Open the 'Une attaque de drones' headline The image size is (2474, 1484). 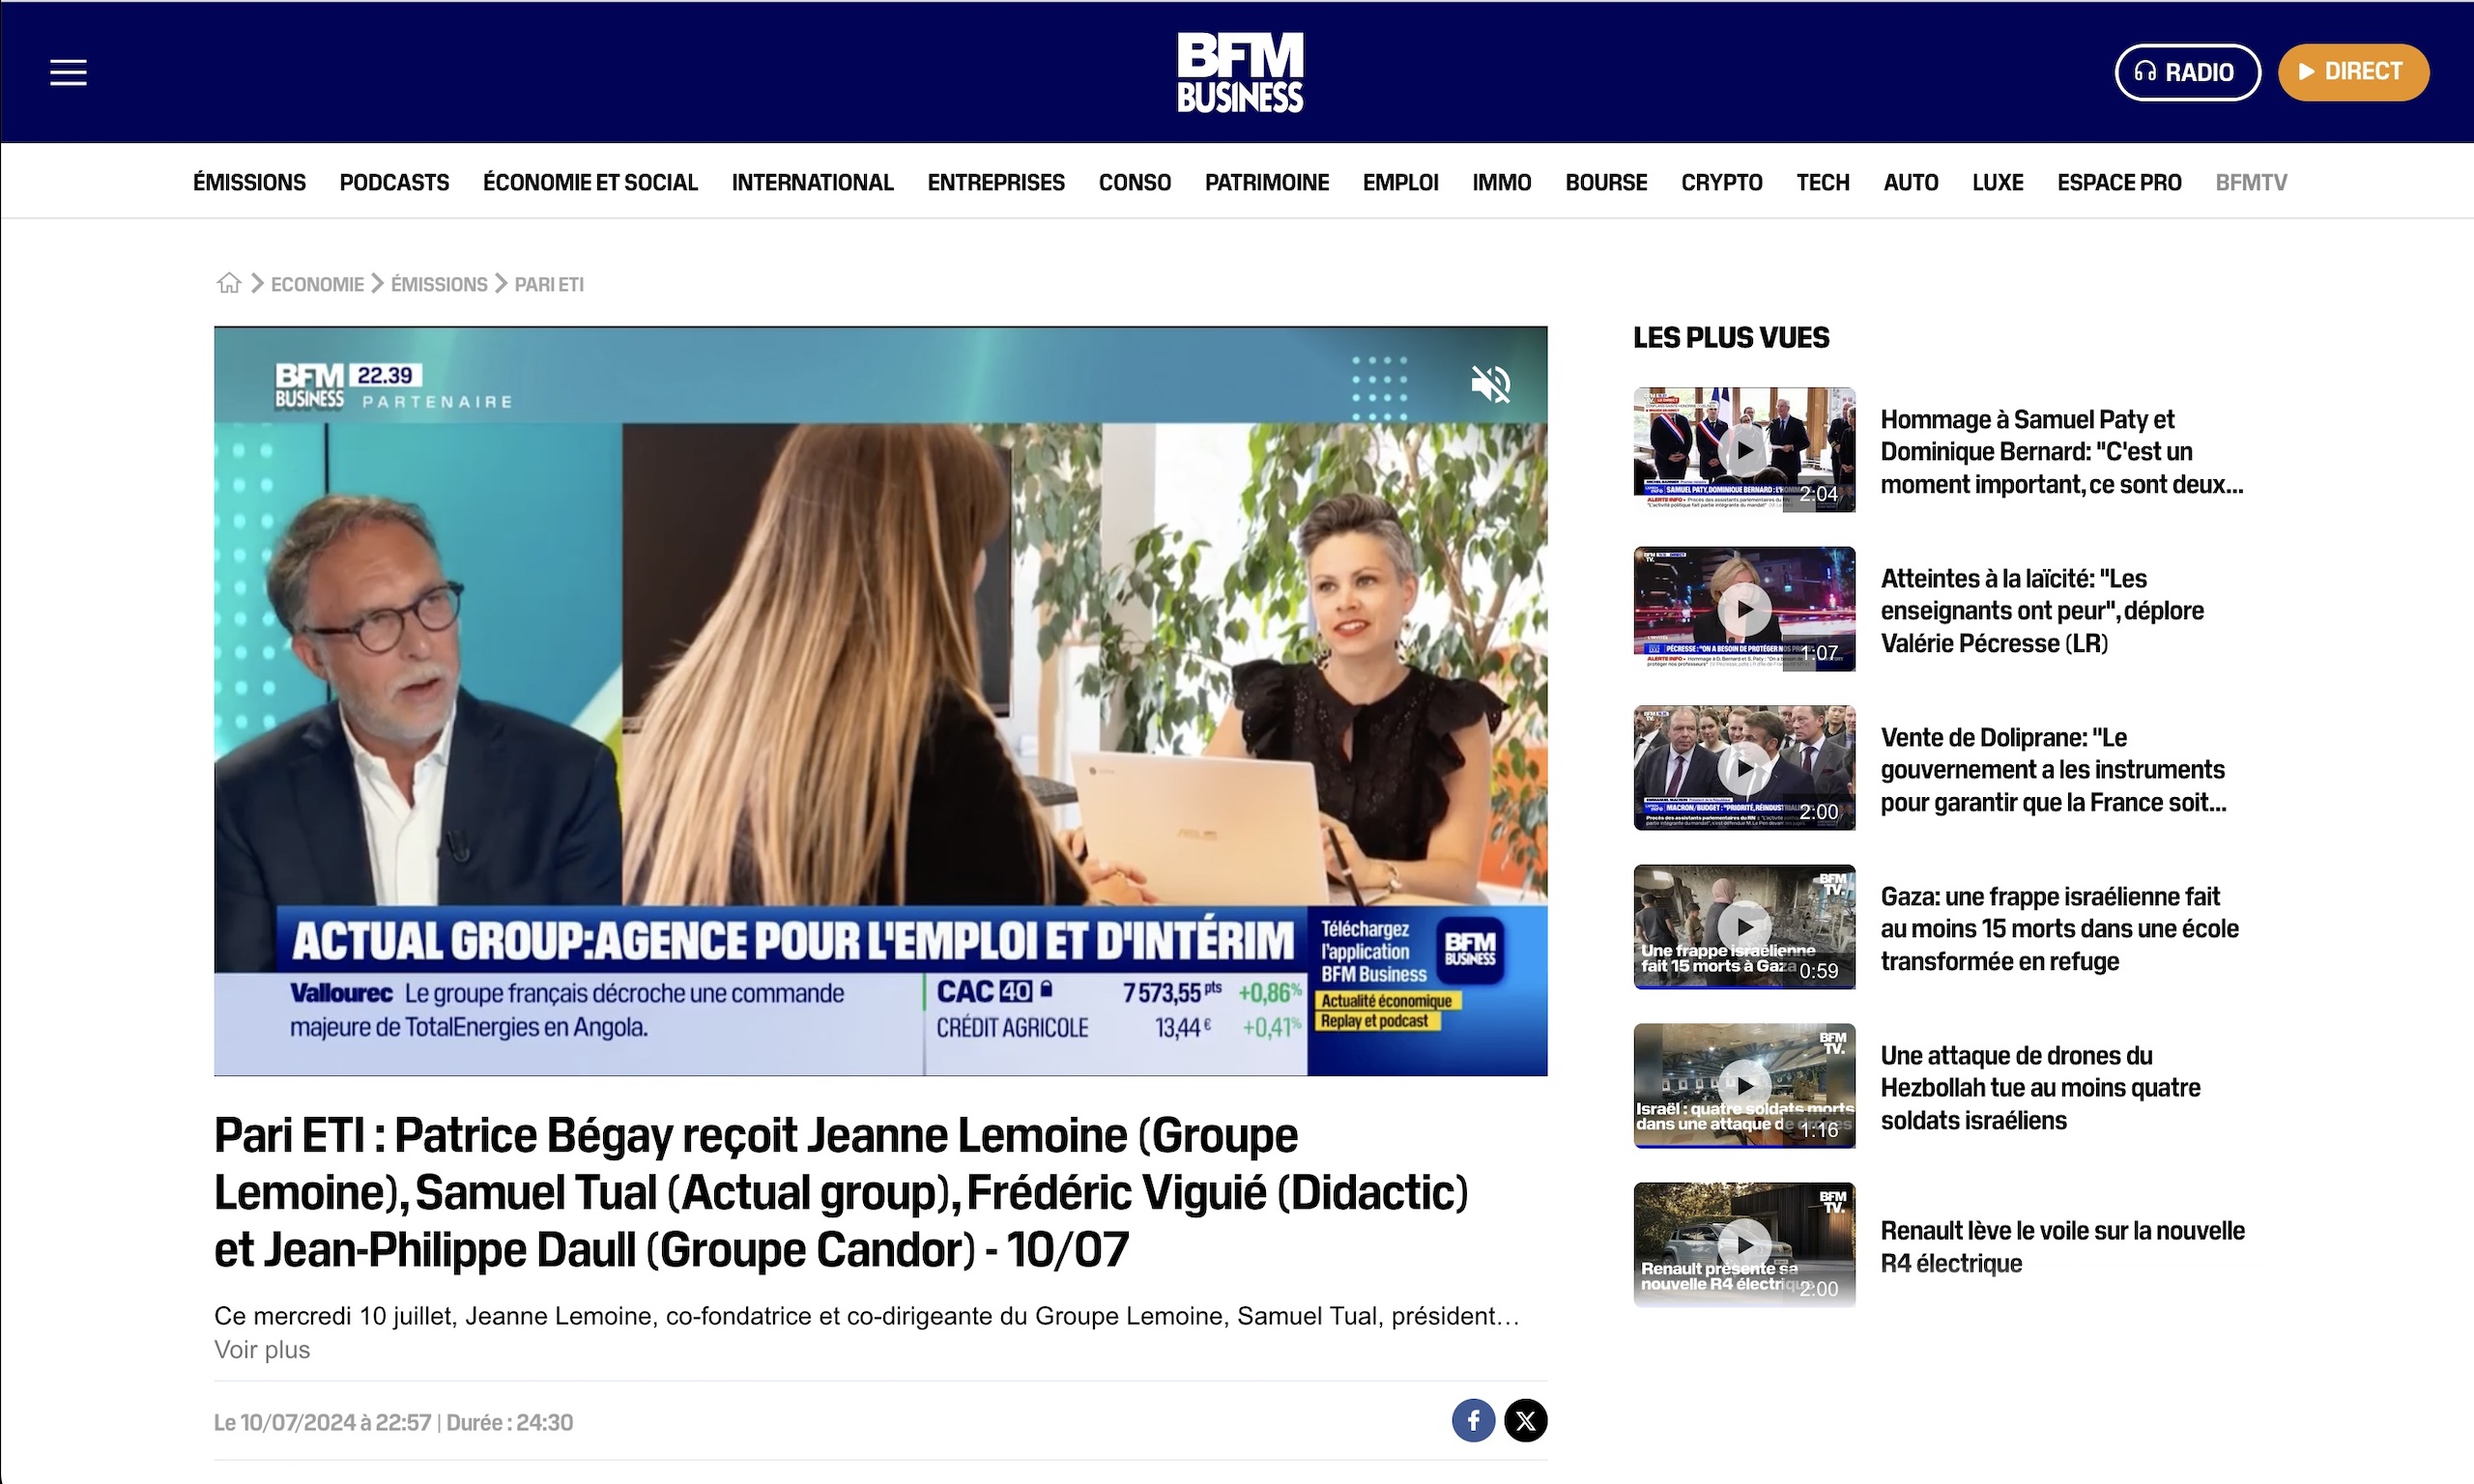tap(2040, 1087)
